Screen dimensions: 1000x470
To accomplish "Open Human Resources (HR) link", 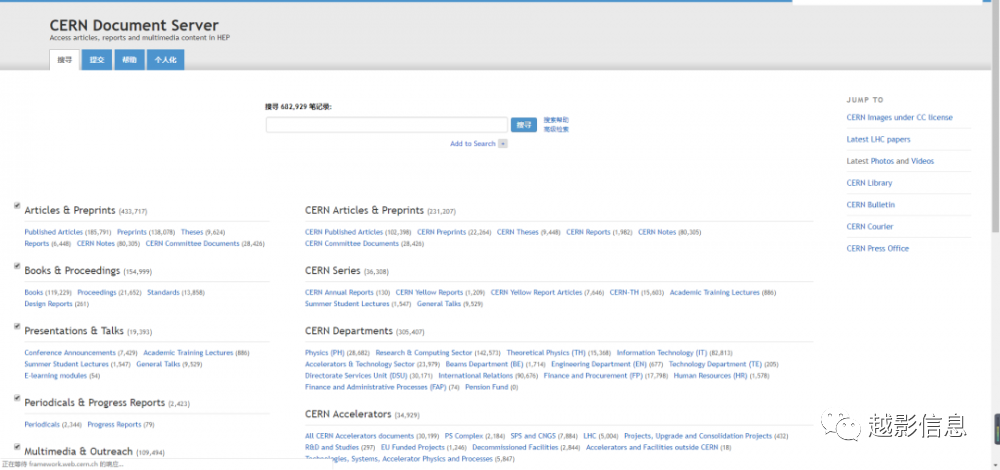I will 710,376.
